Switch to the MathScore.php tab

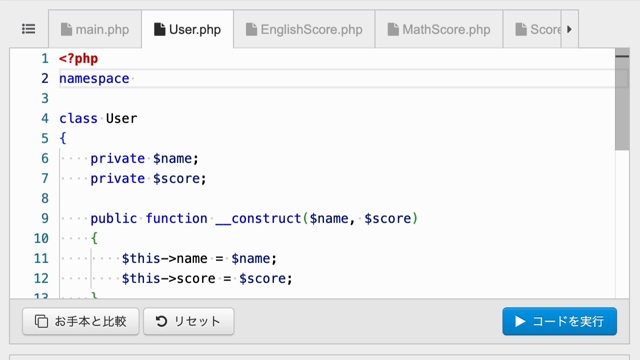tap(439, 29)
